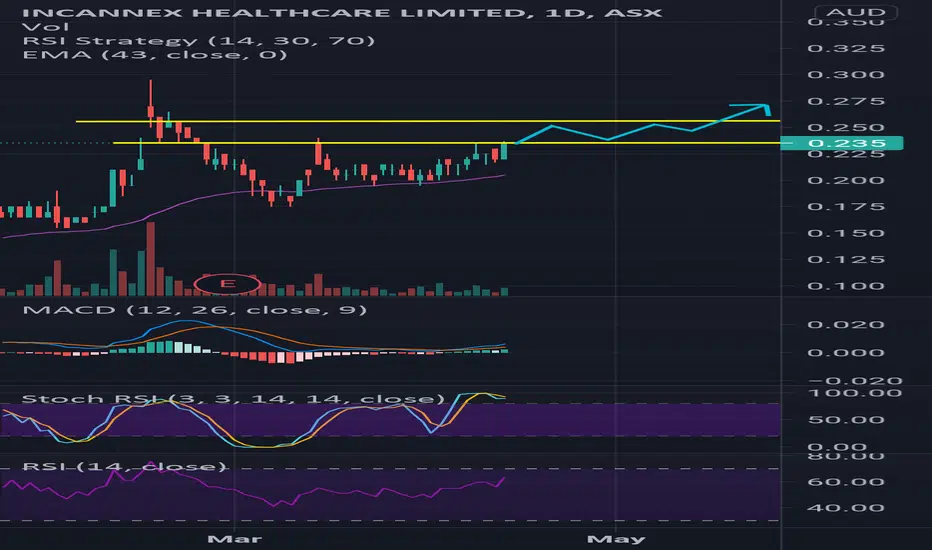Click the 0.275 price axis label
The height and width of the screenshot is (550, 932).
846,101
